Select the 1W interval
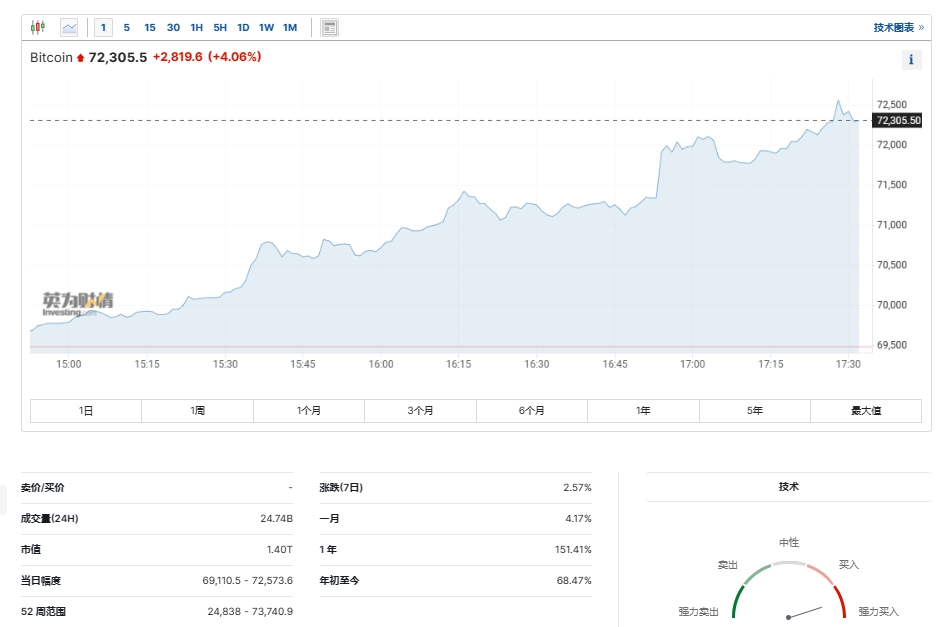 click(x=266, y=27)
